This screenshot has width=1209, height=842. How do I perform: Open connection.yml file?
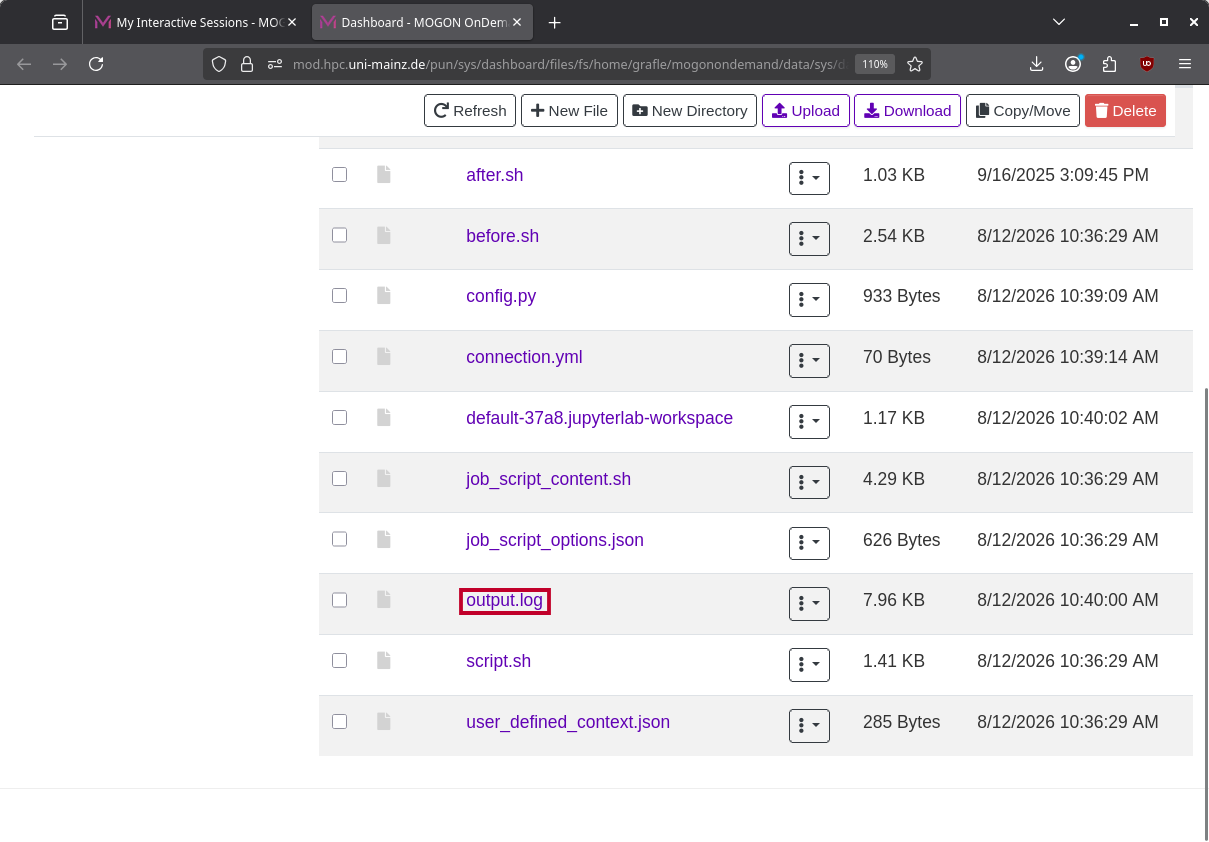tap(524, 357)
